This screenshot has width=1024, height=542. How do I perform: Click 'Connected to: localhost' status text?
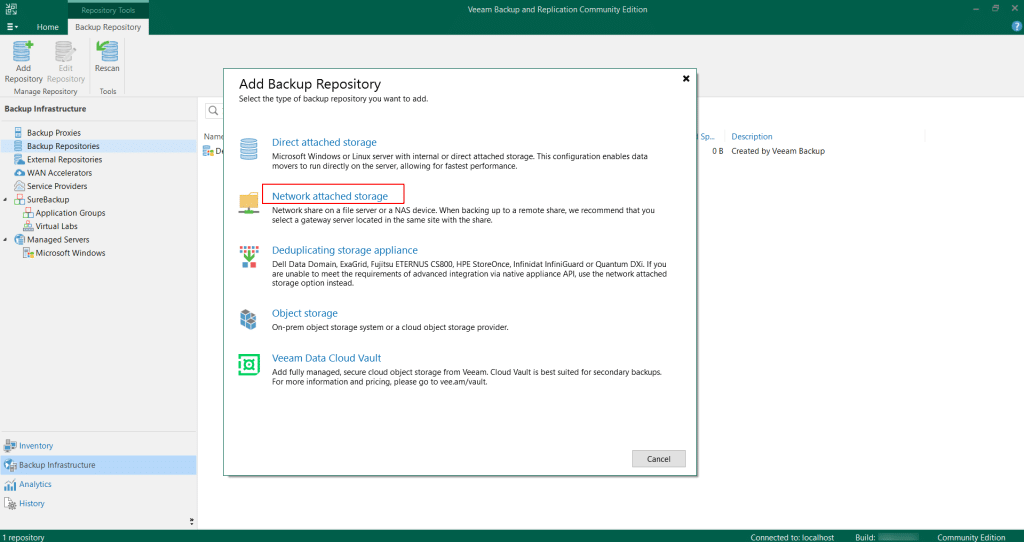pyautogui.click(x=792, y=537)
